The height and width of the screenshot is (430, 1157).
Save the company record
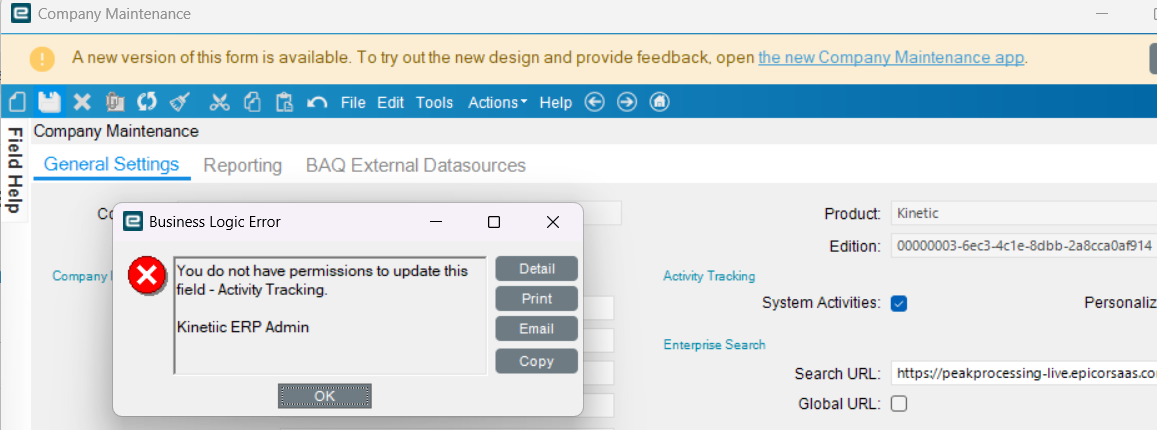pyautogui.click(x=49, y=102)
